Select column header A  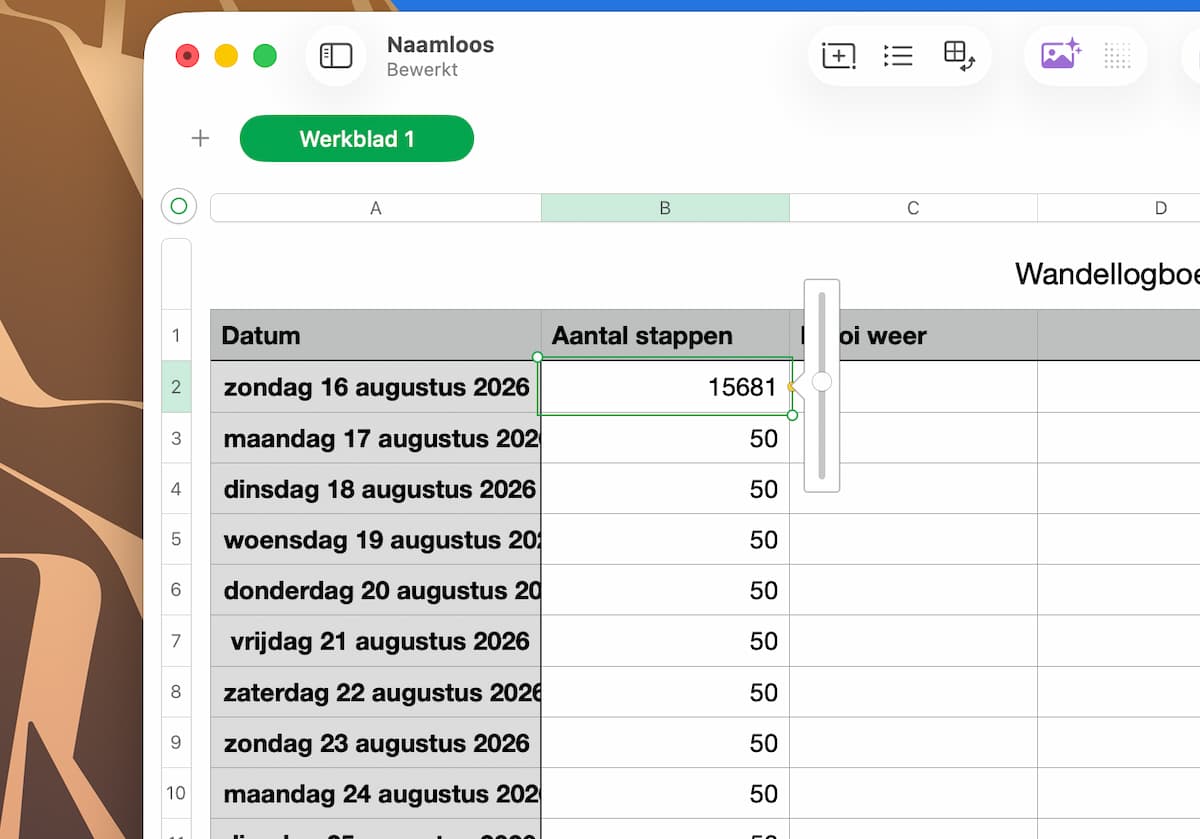click(x=376, y=208)
